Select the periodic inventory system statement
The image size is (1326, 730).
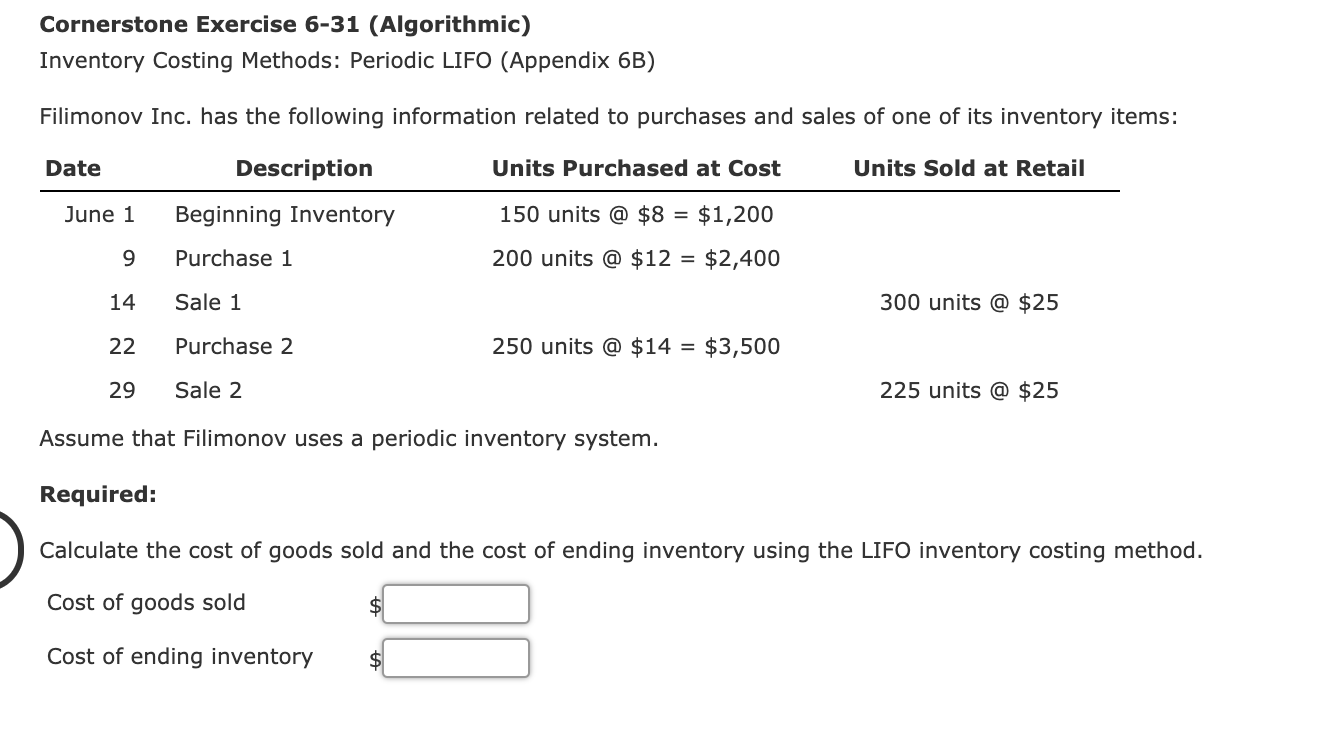point(348,438)
